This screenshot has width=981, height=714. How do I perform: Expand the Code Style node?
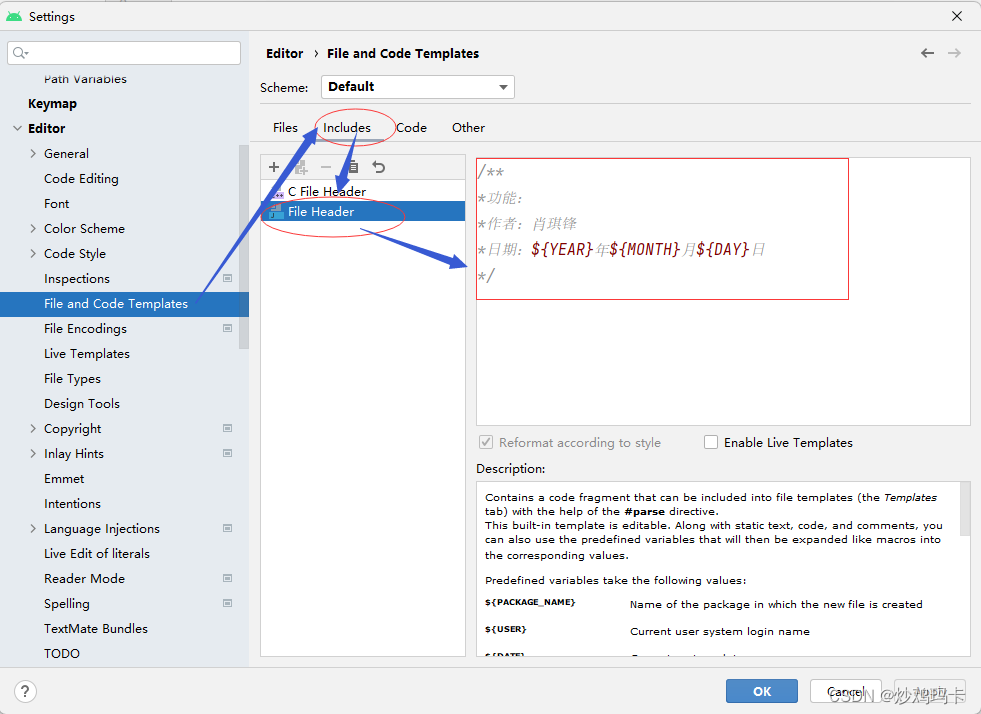(x=33, y=253)
